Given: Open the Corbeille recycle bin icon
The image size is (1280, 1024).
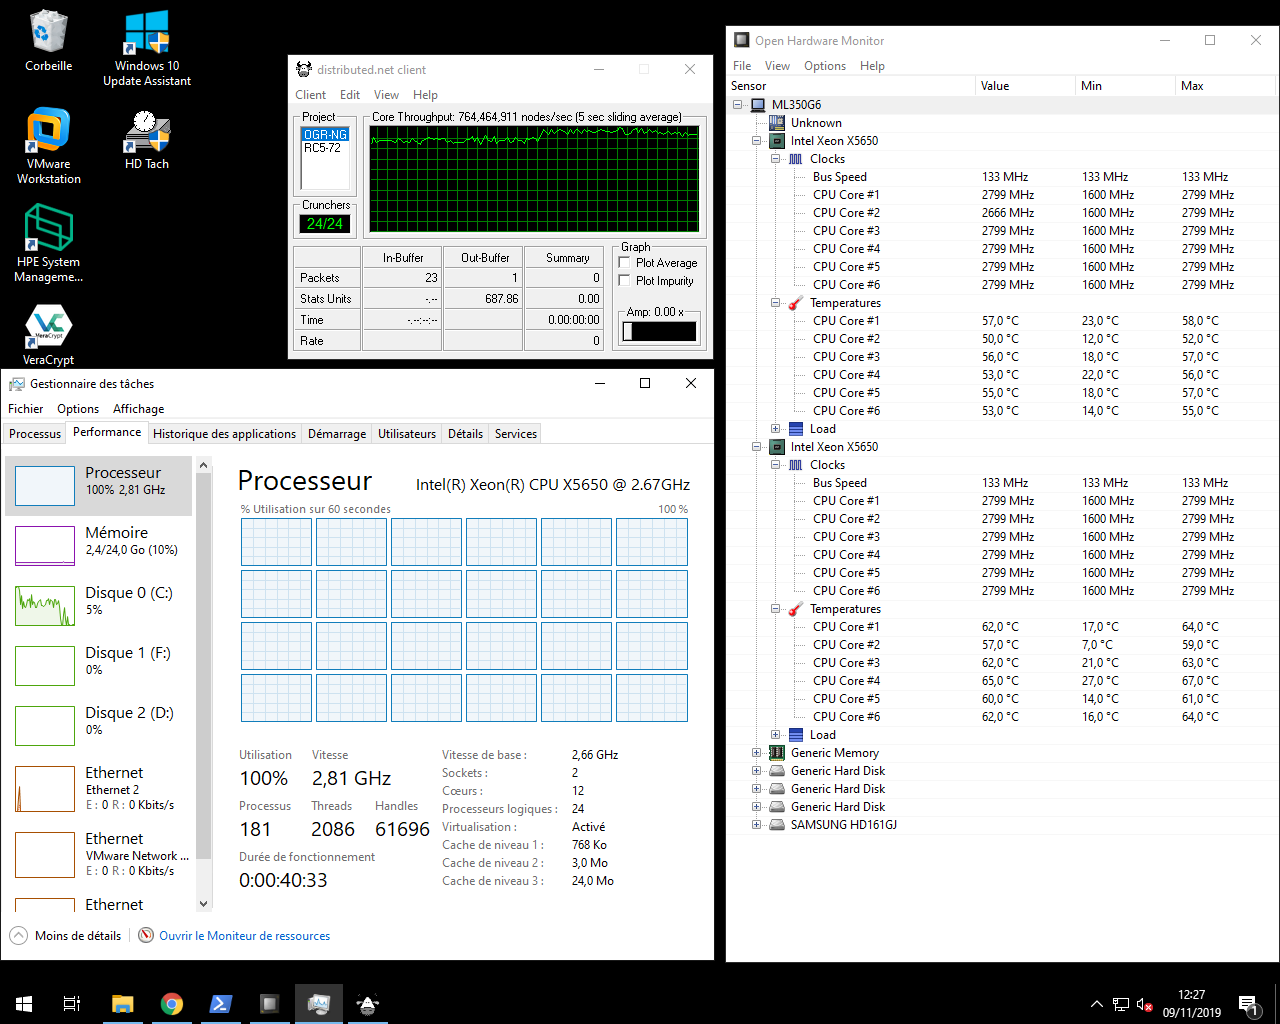Looking at the screenshot, I should pyautogui.click(x=48, y=41).
